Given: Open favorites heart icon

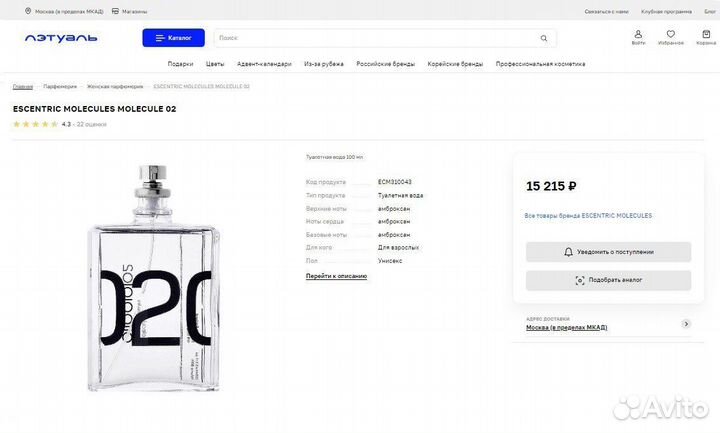Looking at the screenshot, I should [x=671, y=34].
